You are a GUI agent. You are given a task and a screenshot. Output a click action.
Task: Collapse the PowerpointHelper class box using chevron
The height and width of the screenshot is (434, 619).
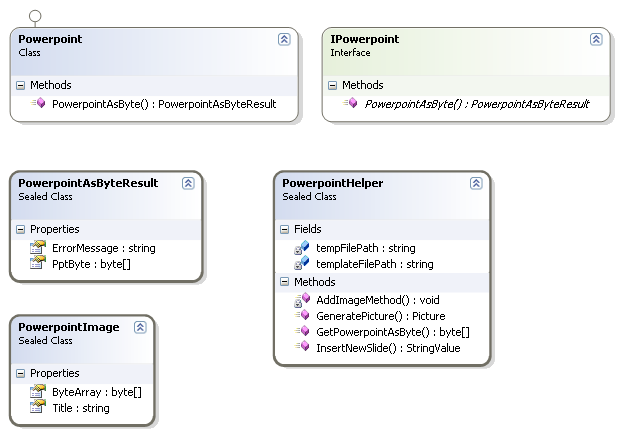(x=476, y=184)
